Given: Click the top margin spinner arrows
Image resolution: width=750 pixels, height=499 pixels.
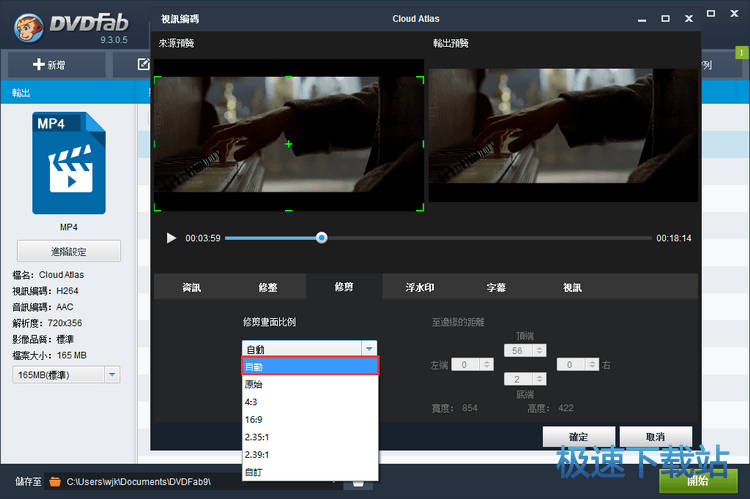Looking at the screenshot, I should [x=540, y=350].
